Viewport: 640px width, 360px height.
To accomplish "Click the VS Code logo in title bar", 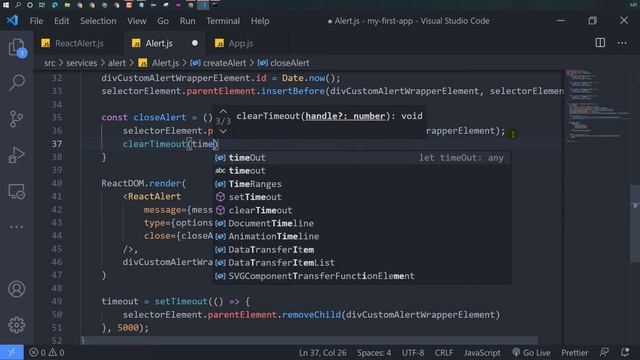I will click(12, 20).
